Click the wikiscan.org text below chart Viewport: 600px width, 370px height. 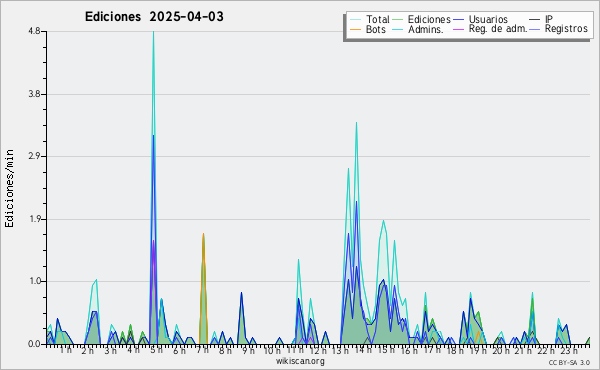(300, 361)
